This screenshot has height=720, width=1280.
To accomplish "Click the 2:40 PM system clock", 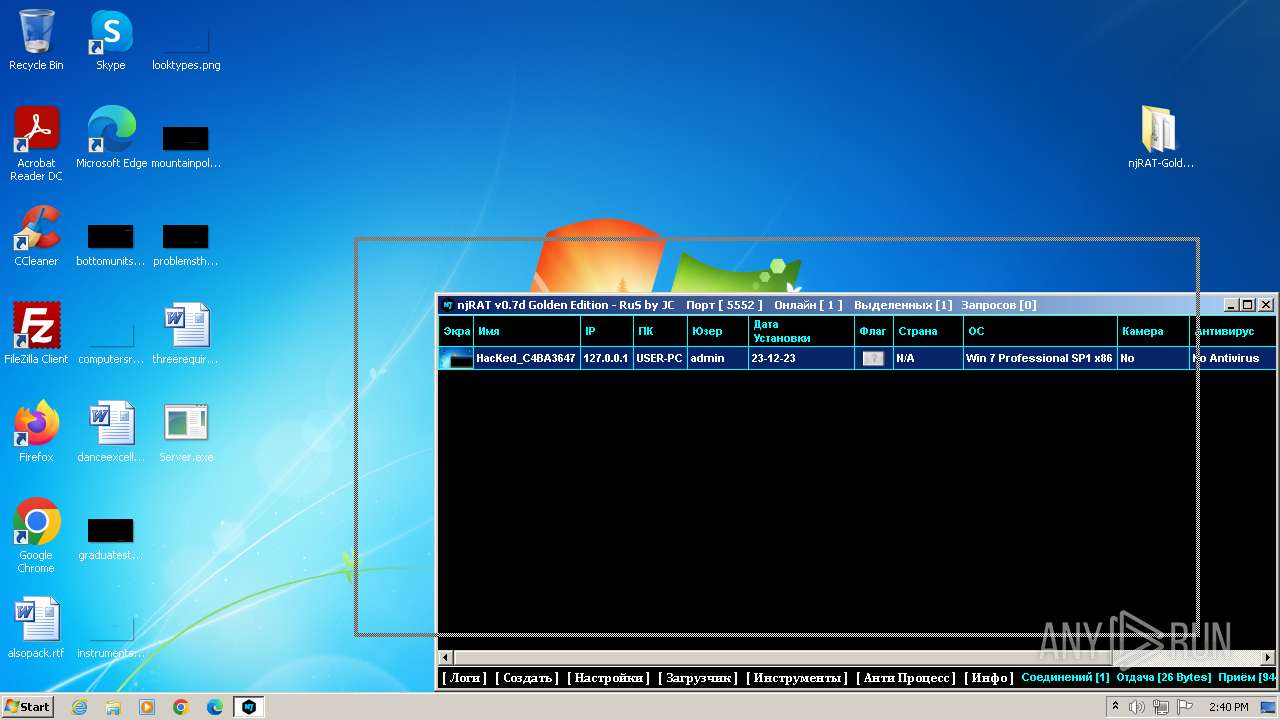I will coord(1229,707).
